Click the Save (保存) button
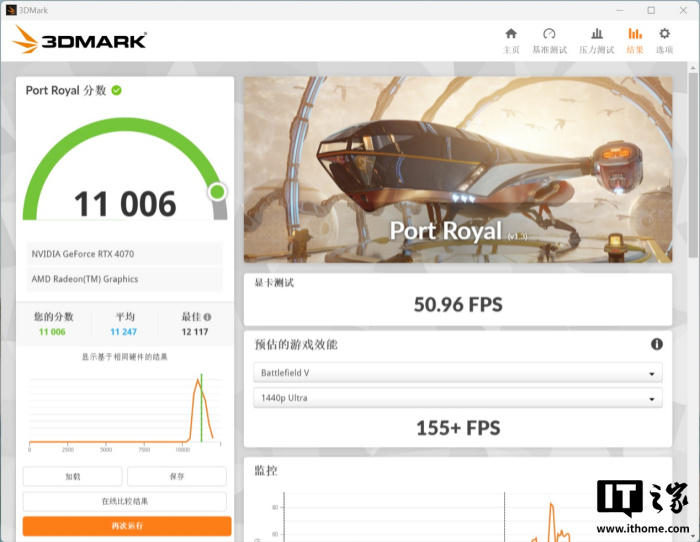Screen dimensions: 700x542 tap(177, 476)
